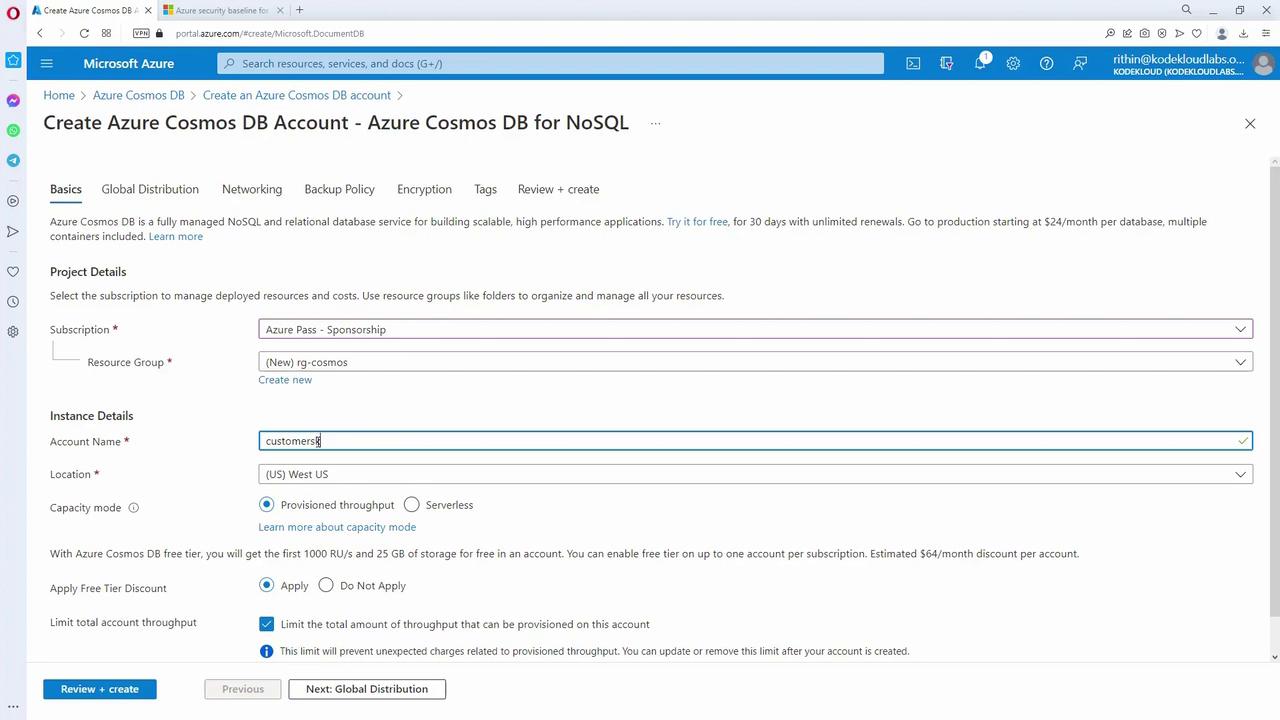Open WhatsApp in the Opera sidebar
Image resolution: width=1280 pixels, height=720 pixels.
(13, 130)
